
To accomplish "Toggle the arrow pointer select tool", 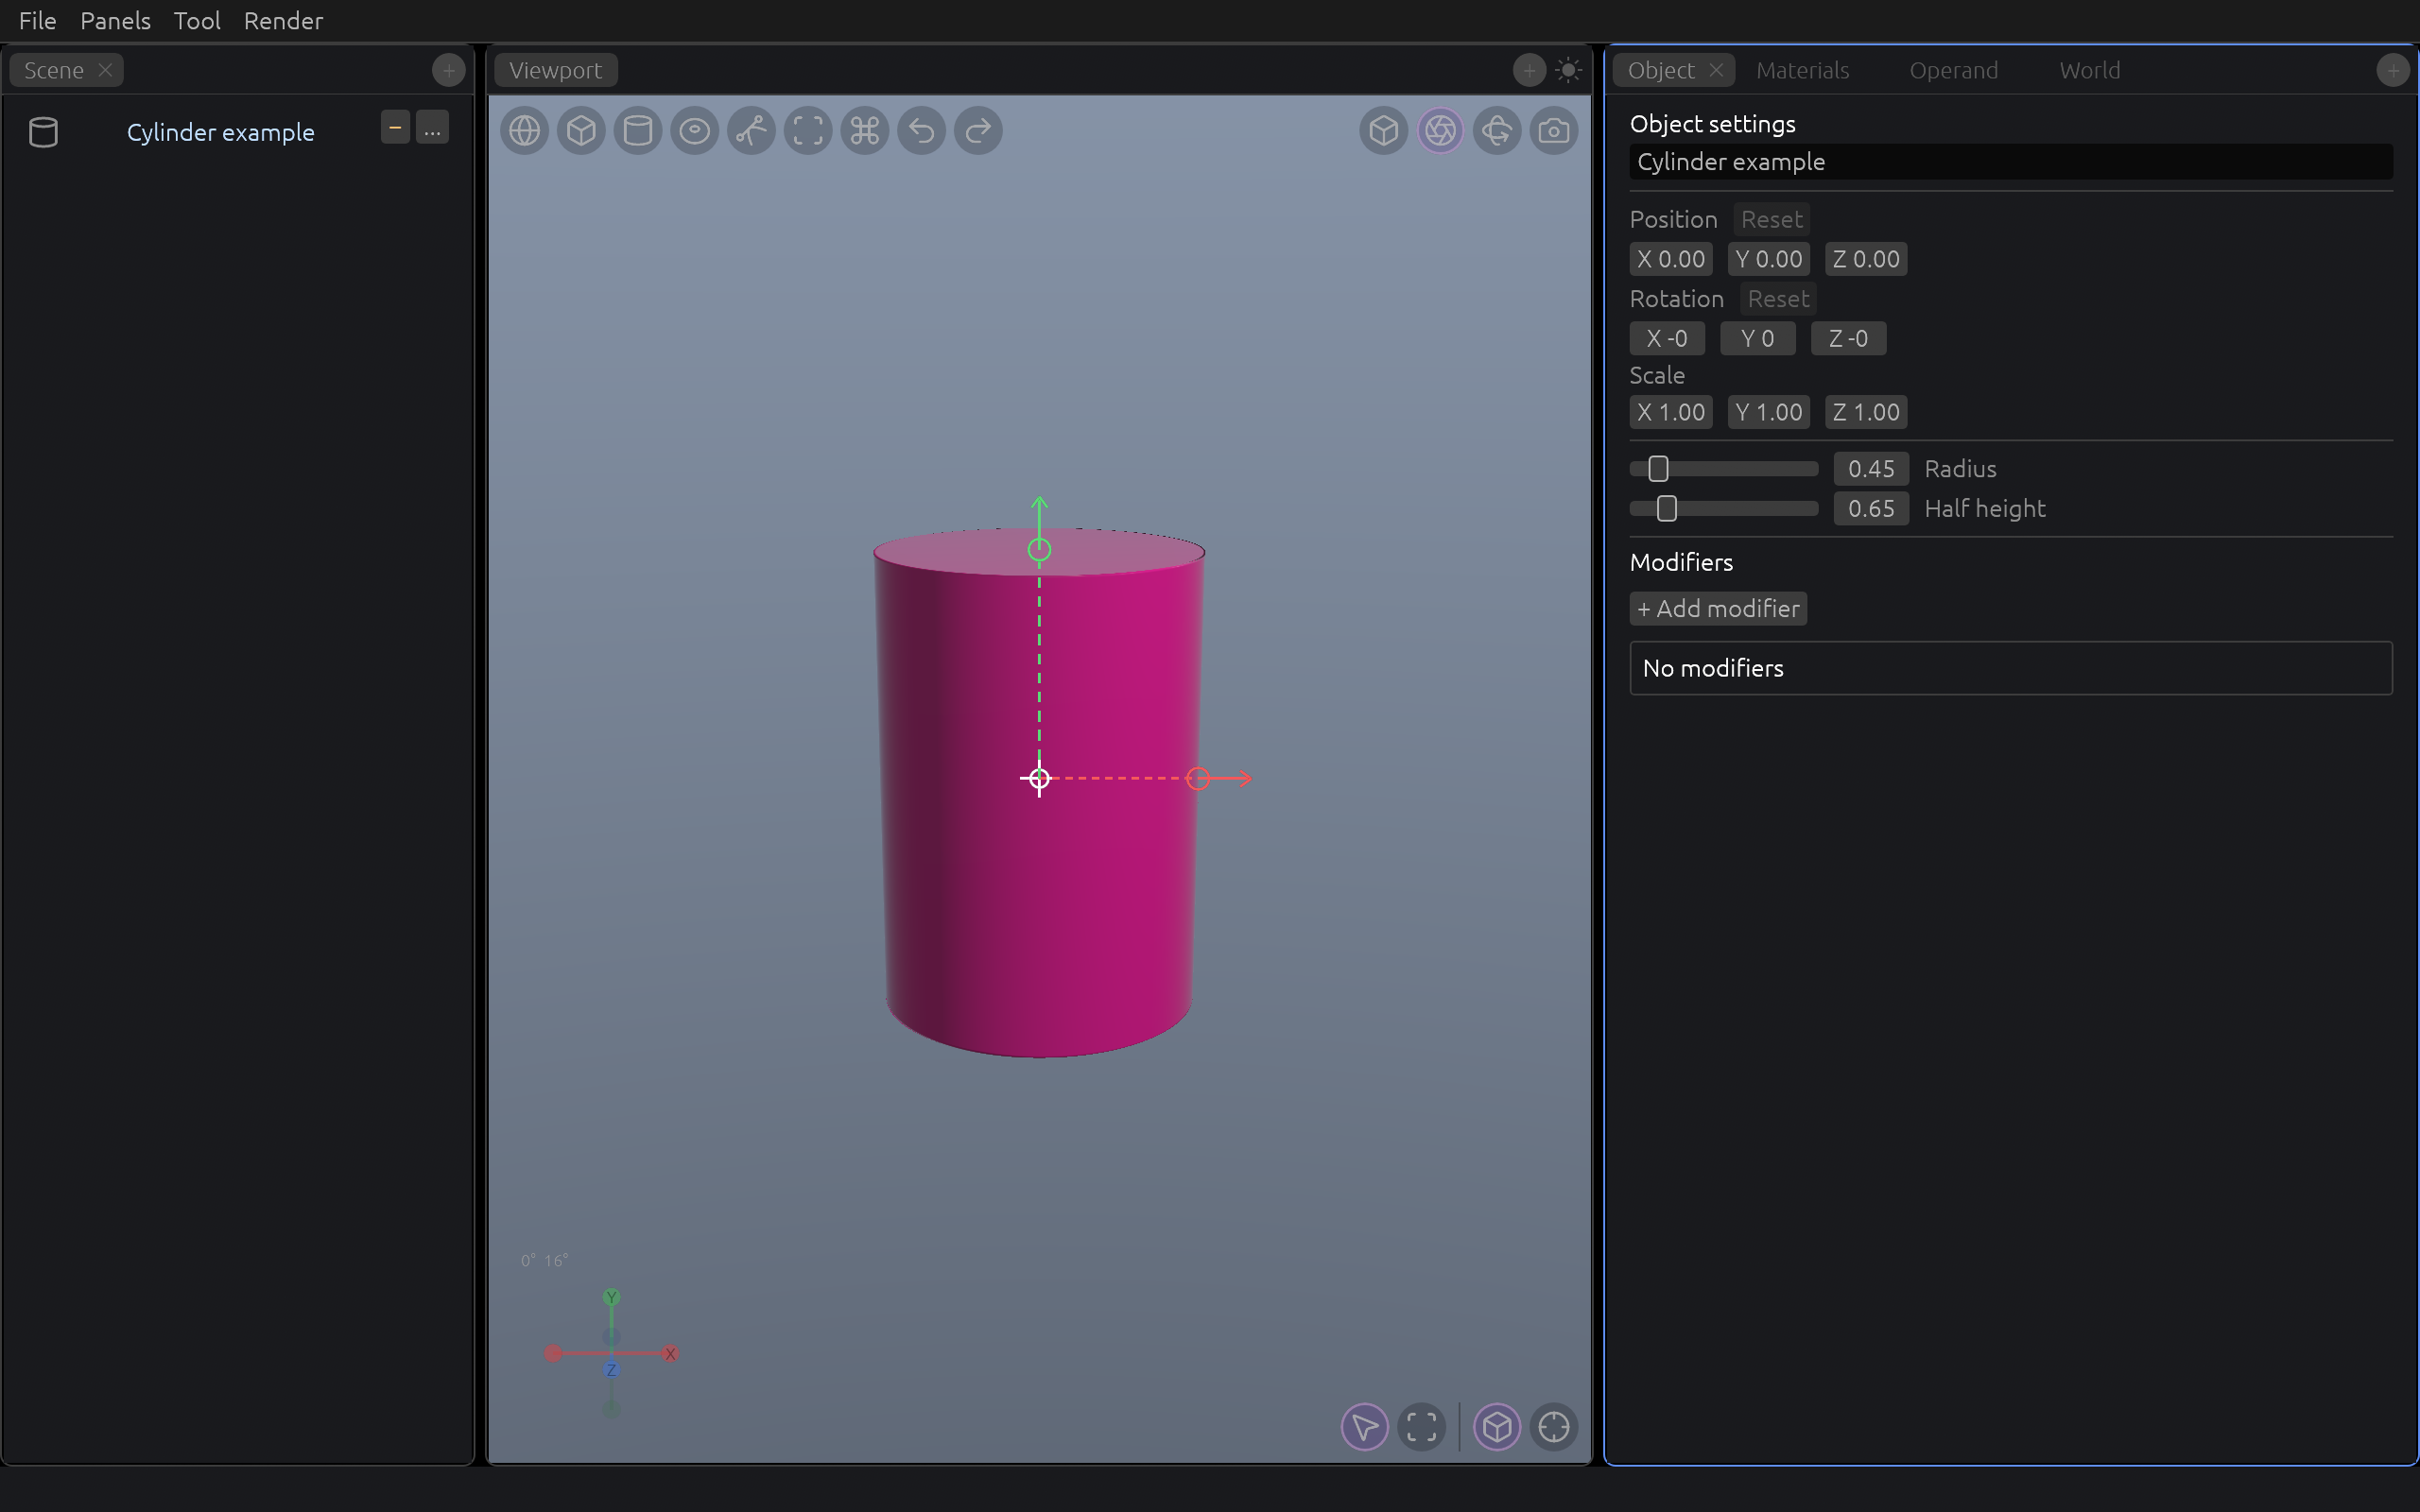I will click(x=1365, y=1427).
